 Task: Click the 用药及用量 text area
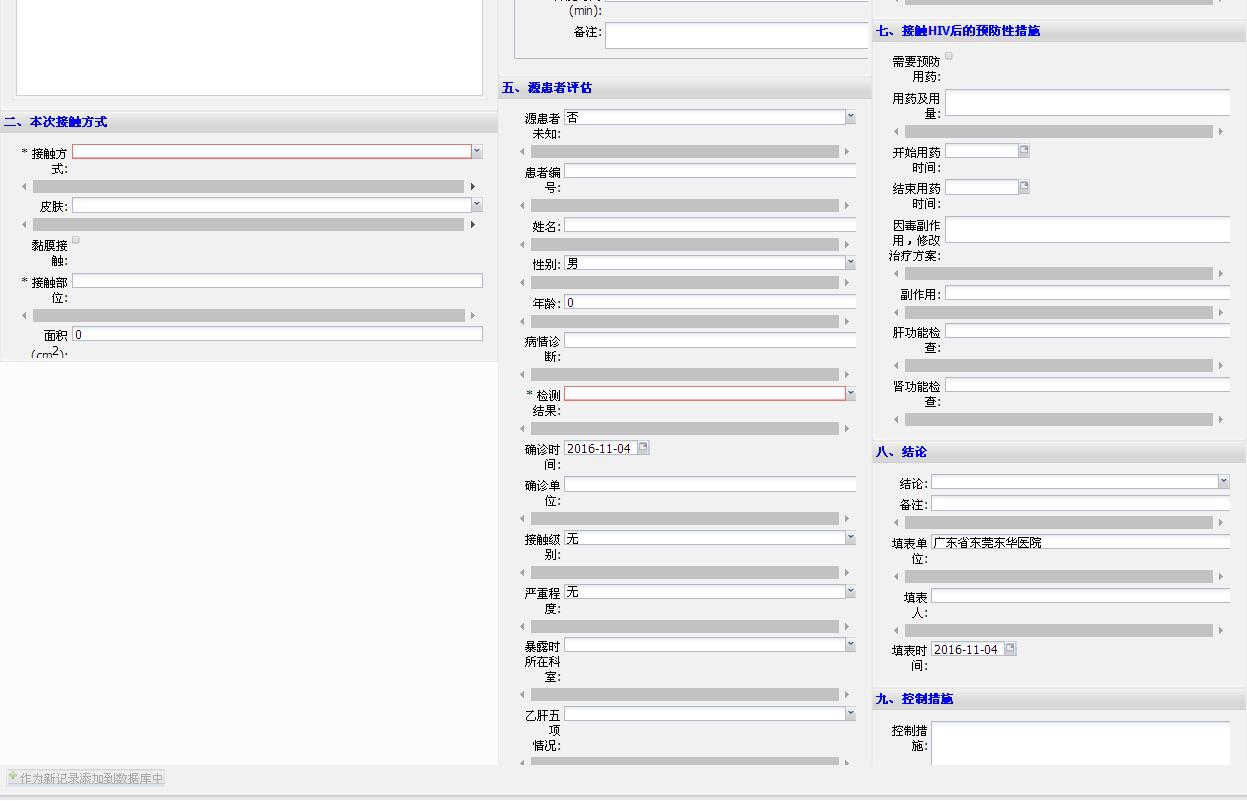(x=1087, y=103)
